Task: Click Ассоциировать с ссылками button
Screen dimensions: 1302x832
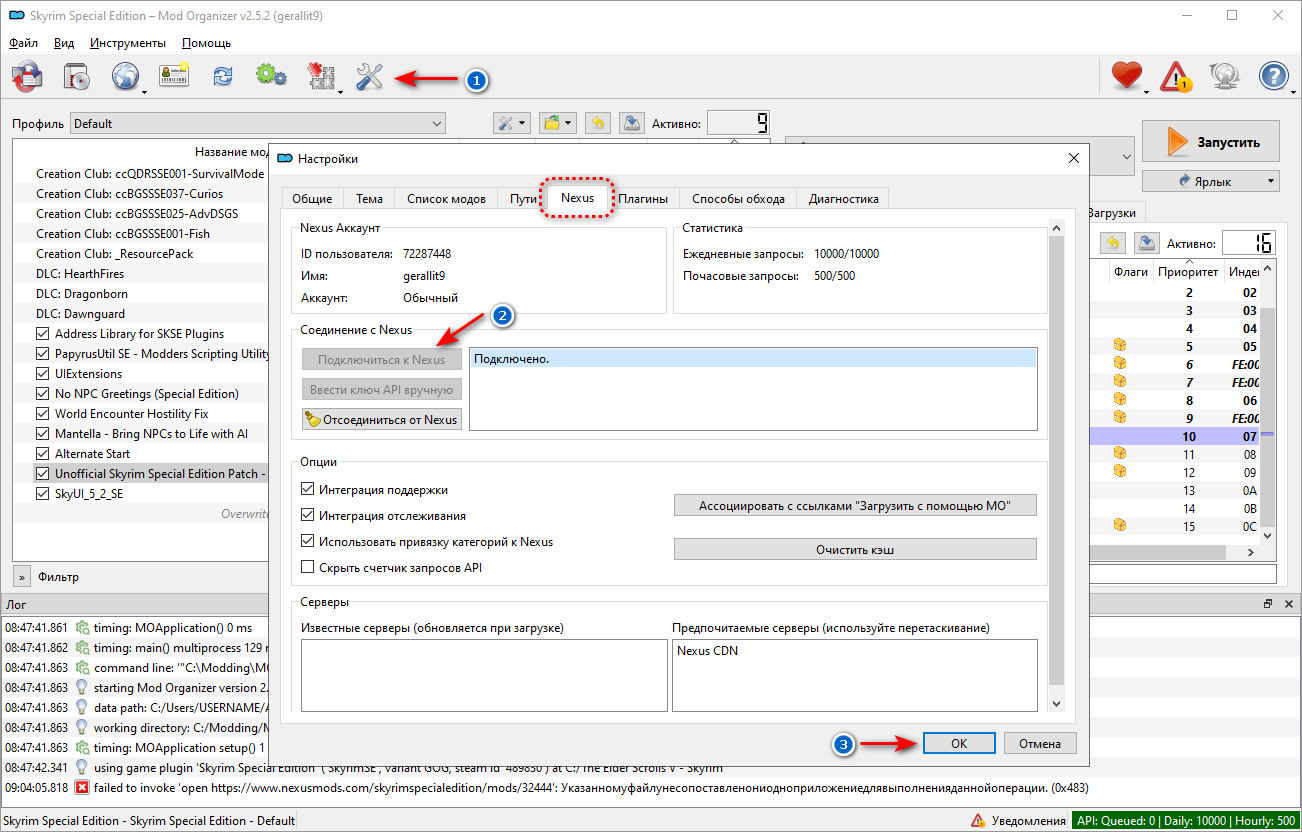Action: coord(855,505)
